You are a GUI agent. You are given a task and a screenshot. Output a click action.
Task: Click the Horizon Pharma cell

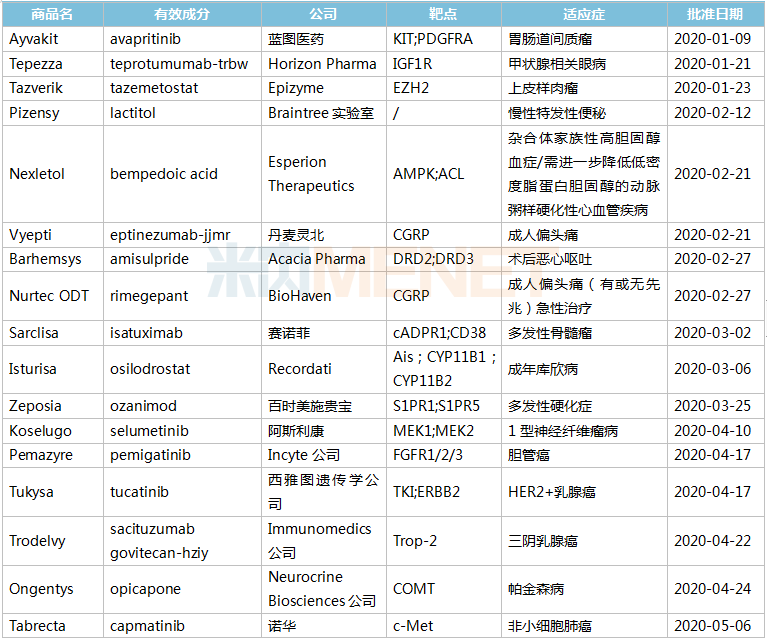pos(323,64)
